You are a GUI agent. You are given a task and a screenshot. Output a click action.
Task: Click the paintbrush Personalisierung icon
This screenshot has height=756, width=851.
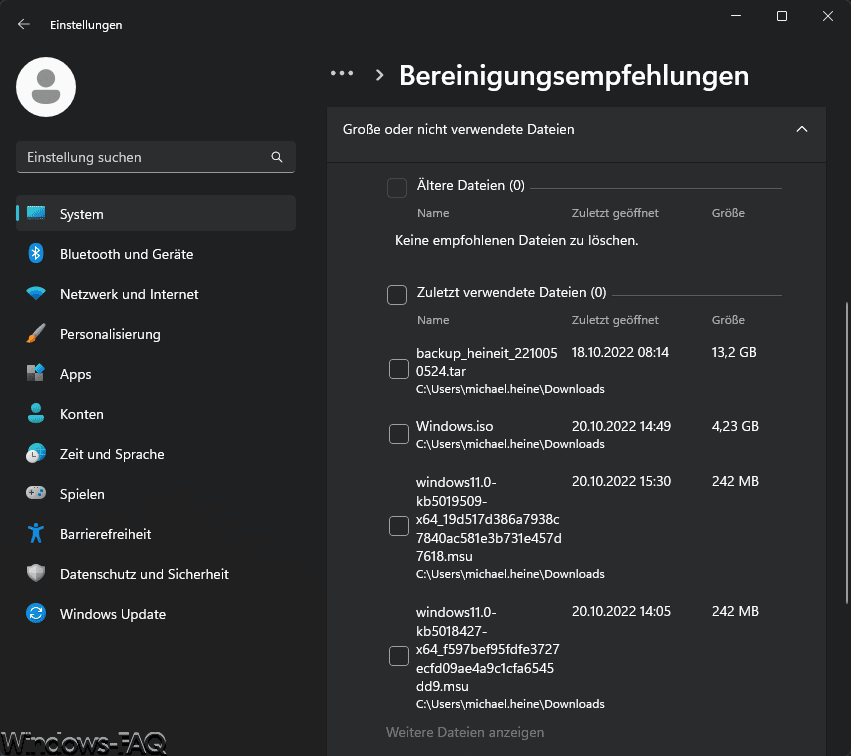[36, 333]
